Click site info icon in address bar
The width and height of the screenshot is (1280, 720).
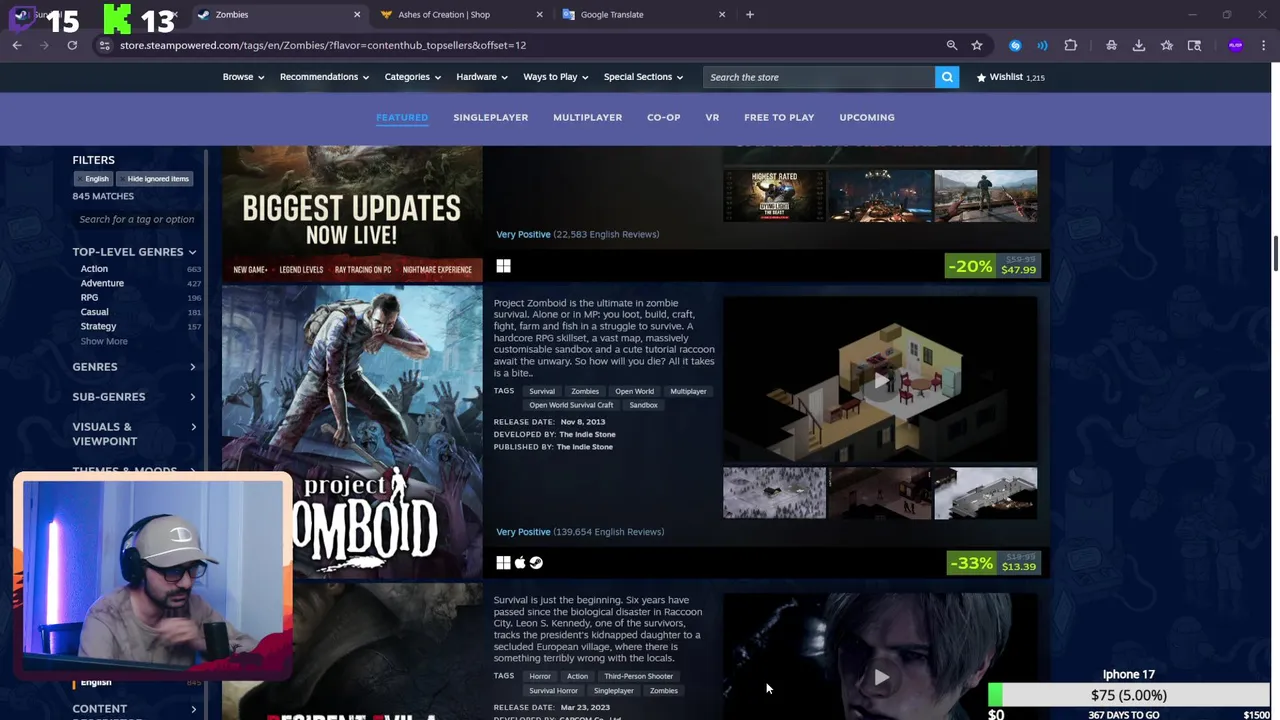tap(104, 45)
